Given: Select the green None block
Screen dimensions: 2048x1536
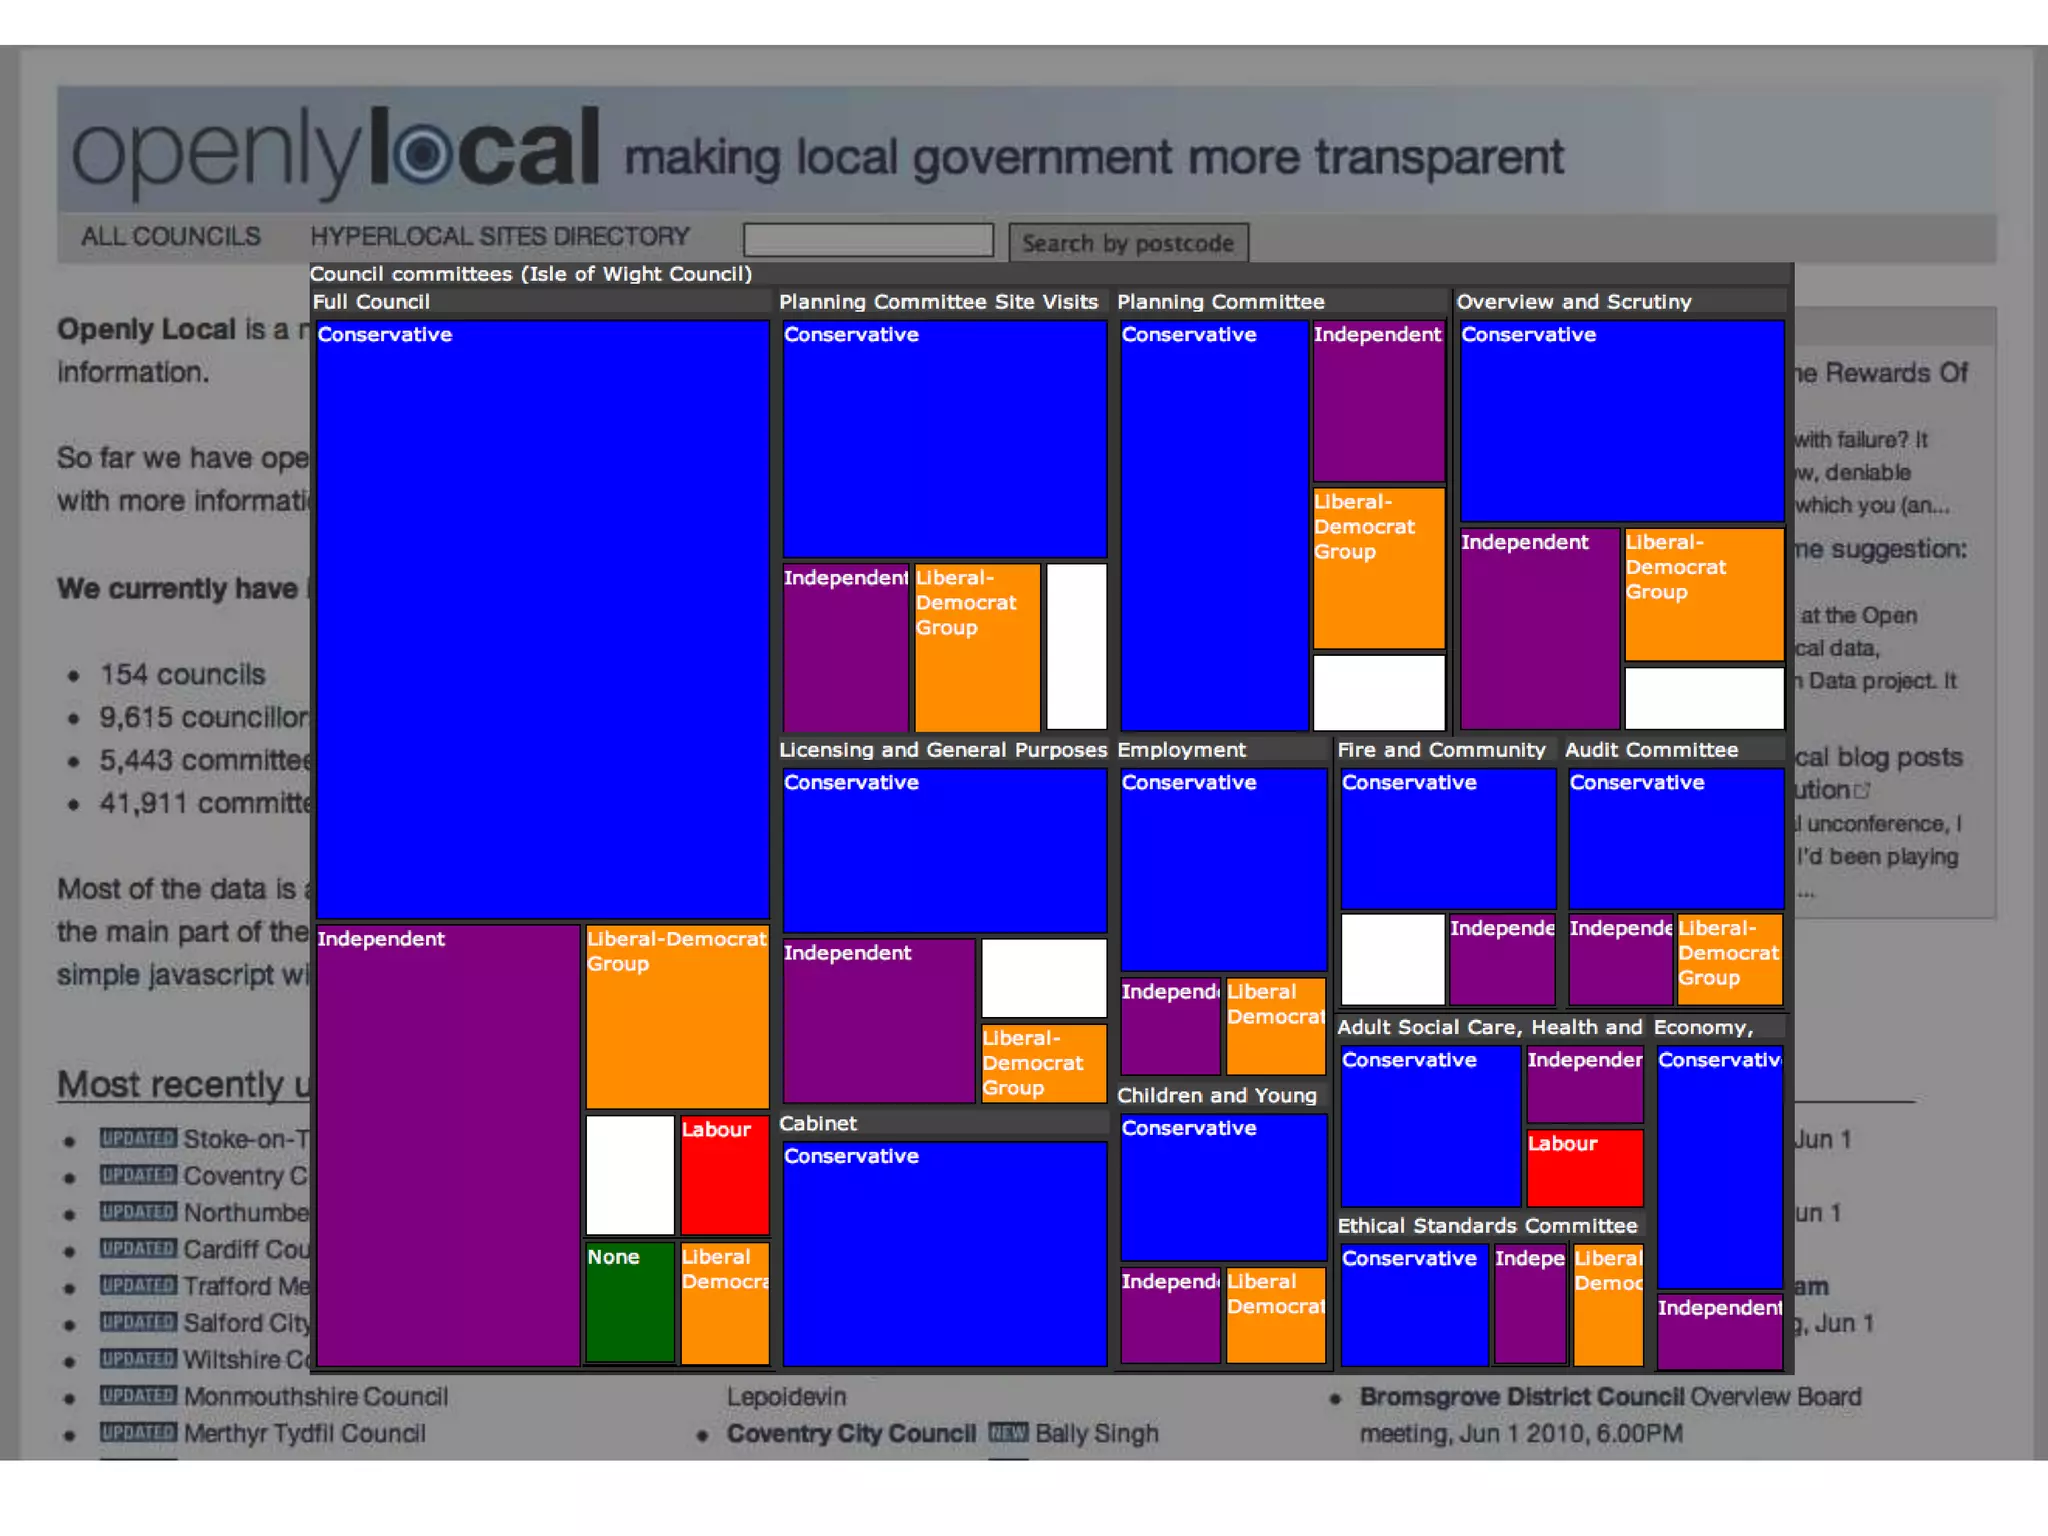Looking at the screenshot, I should (629, 1302).
